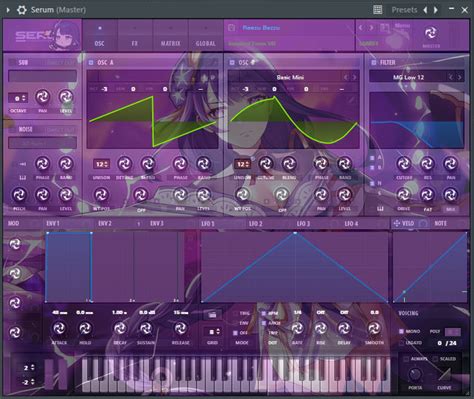Click the Noise pitch knob

(x=19, y=195)
